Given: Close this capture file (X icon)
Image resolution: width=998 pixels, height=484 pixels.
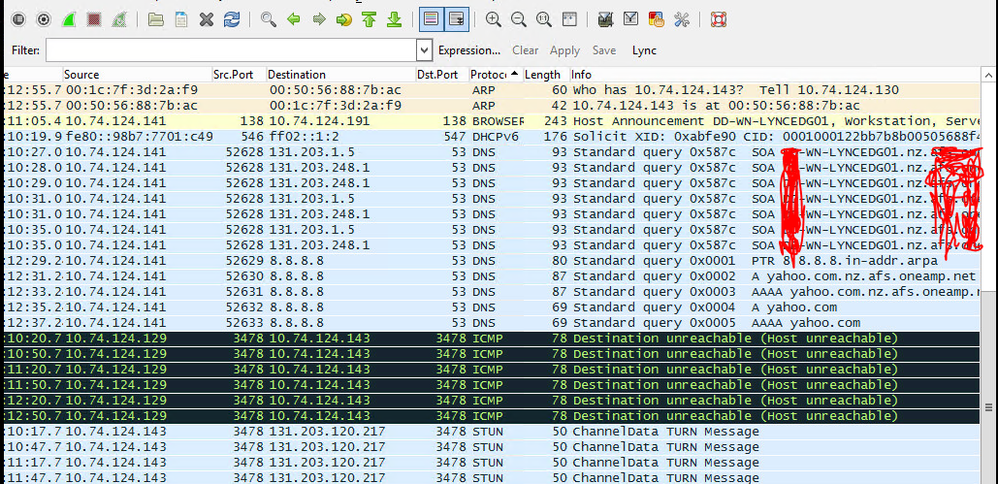Looking at the screenshot, I should [x=206, y=20].
